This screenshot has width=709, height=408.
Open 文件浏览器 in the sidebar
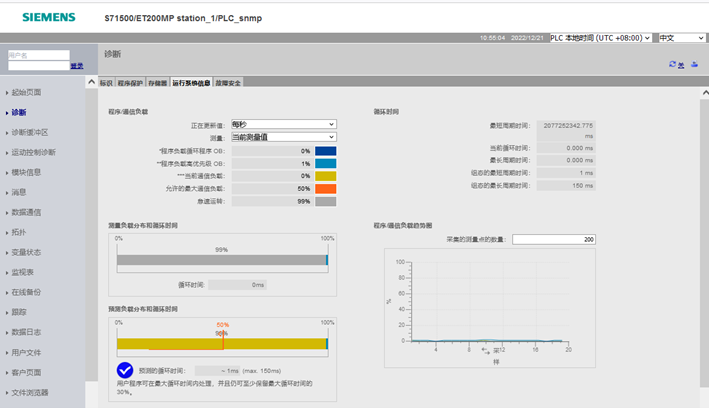click(x=30, y=392)
